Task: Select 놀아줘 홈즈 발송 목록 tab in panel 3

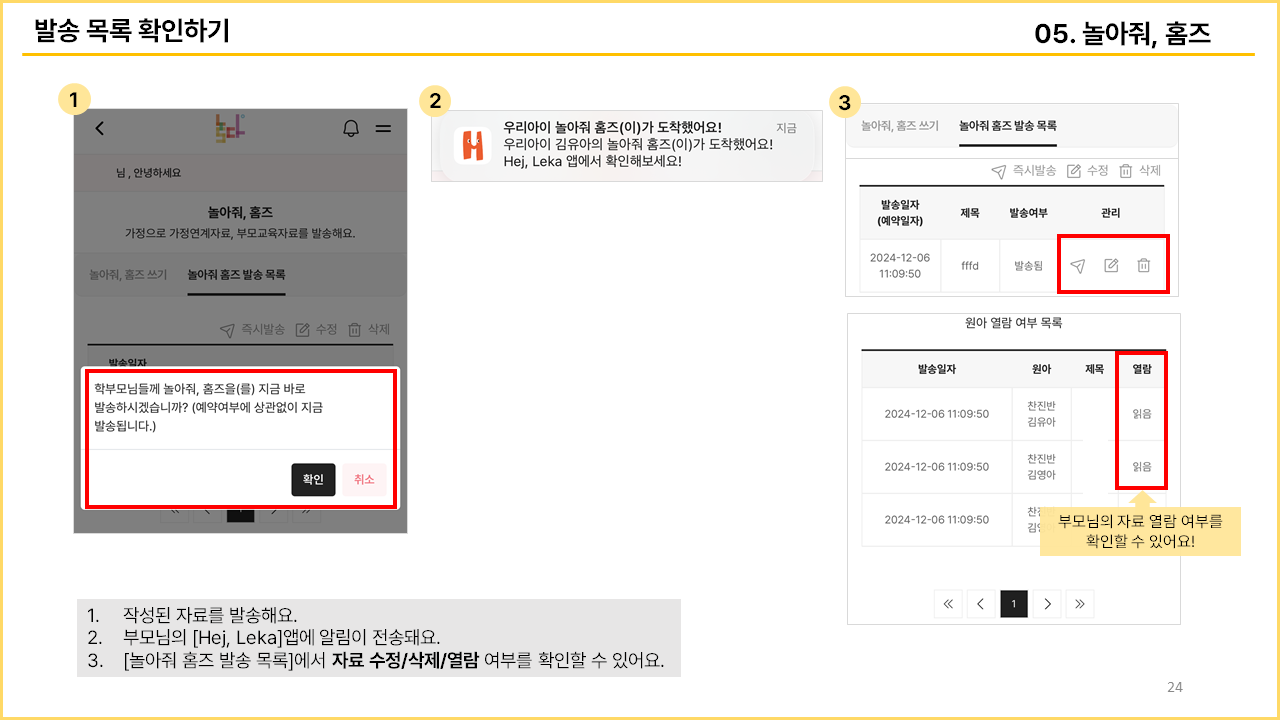Action: click(x=1007, y=126)
